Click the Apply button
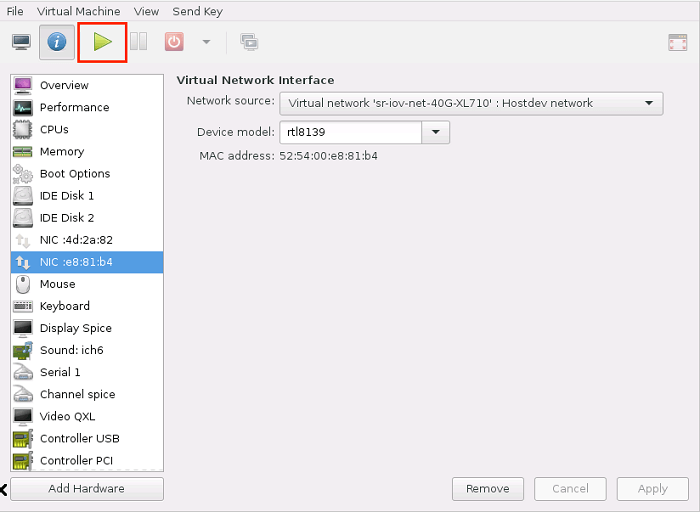The image size is (700, 512). 653,489
